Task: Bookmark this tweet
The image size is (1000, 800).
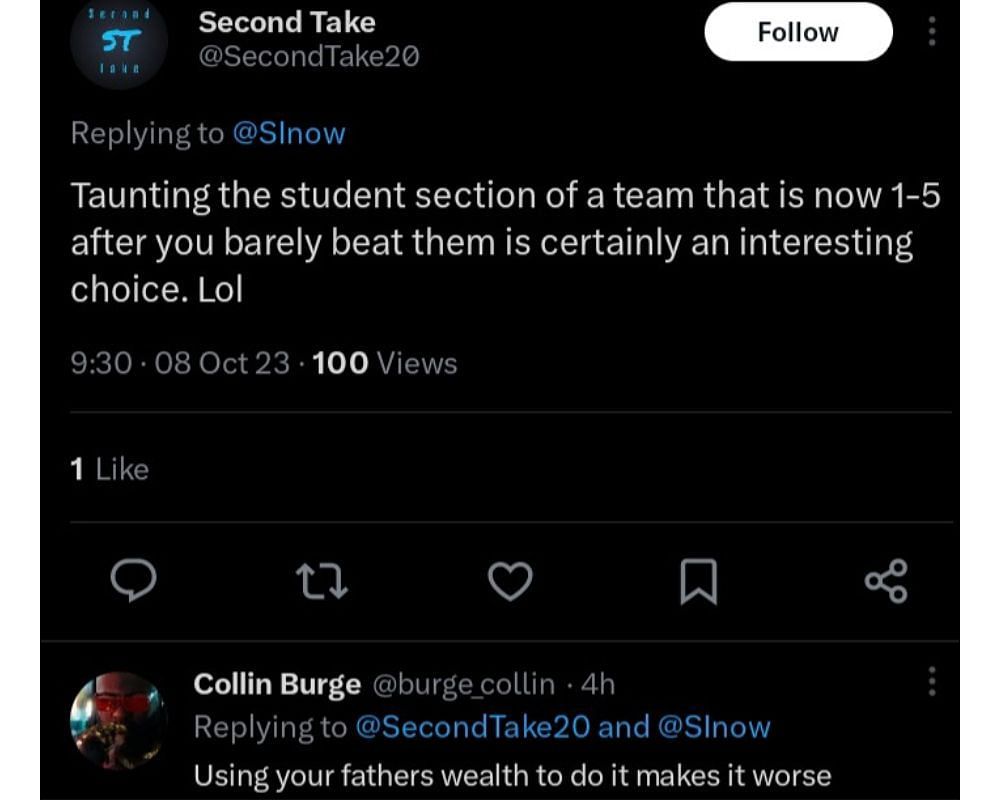Action: pos(698,581)
